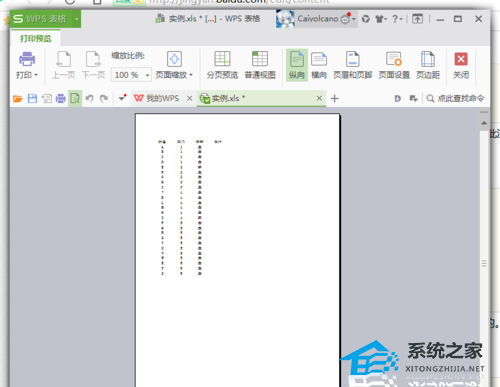Viewport: 500px width, 387px height.
Task: Open Page Setup (页面设置)
Action: (x=394, y=65)
